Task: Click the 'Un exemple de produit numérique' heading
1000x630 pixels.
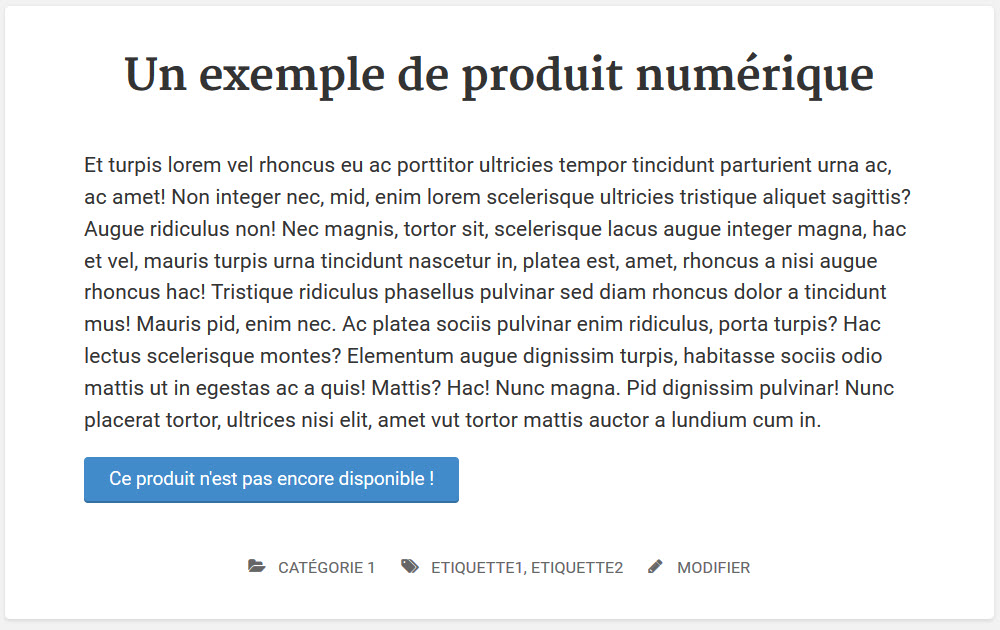Action: (499, 75)
